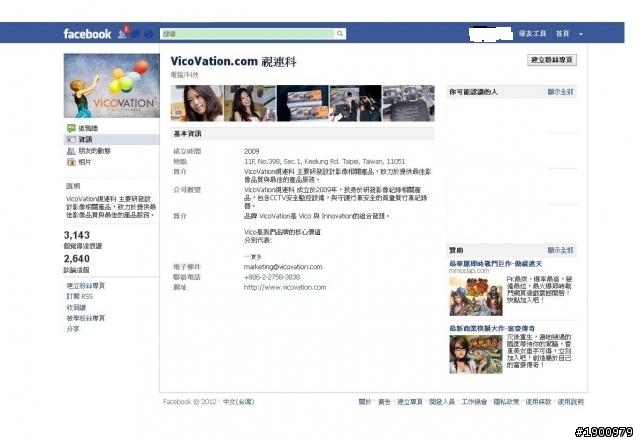Open 尋友工具 in the top bar
This screenshot has height=440, width=640.
click(532, 33)
